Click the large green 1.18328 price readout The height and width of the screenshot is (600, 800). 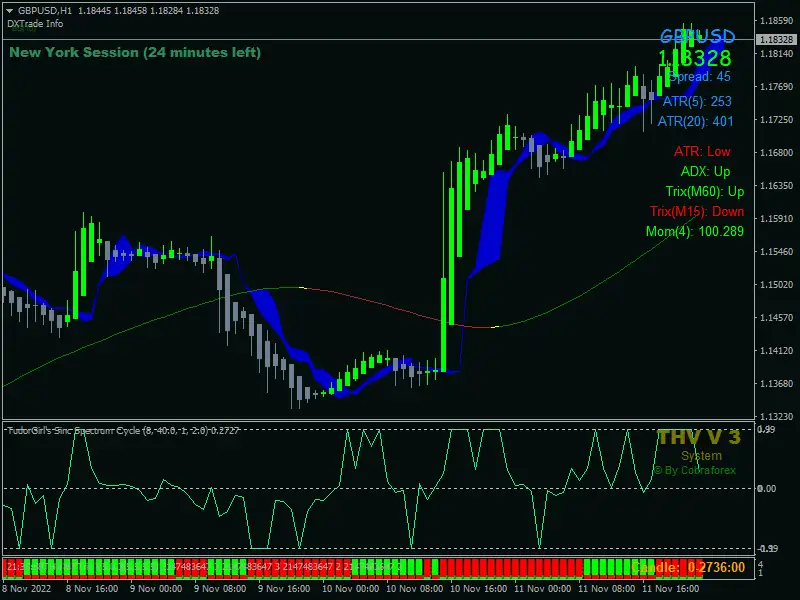tap(694, 58)
